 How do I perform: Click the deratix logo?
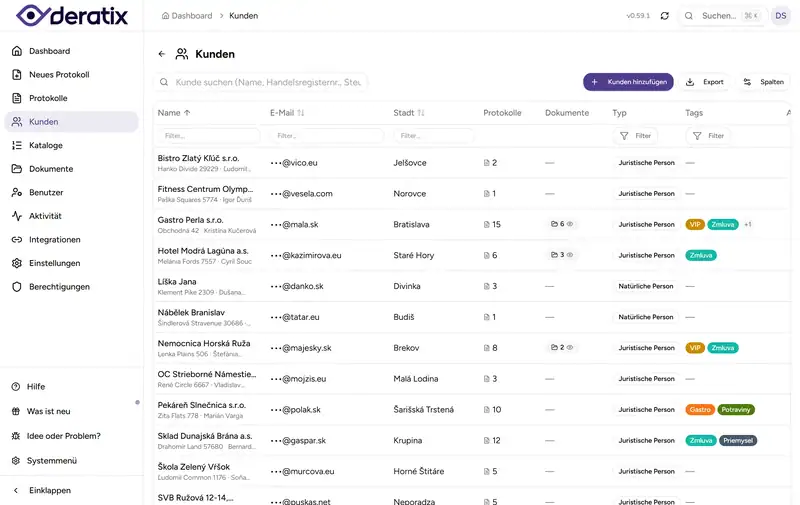[x=72, y=15]
